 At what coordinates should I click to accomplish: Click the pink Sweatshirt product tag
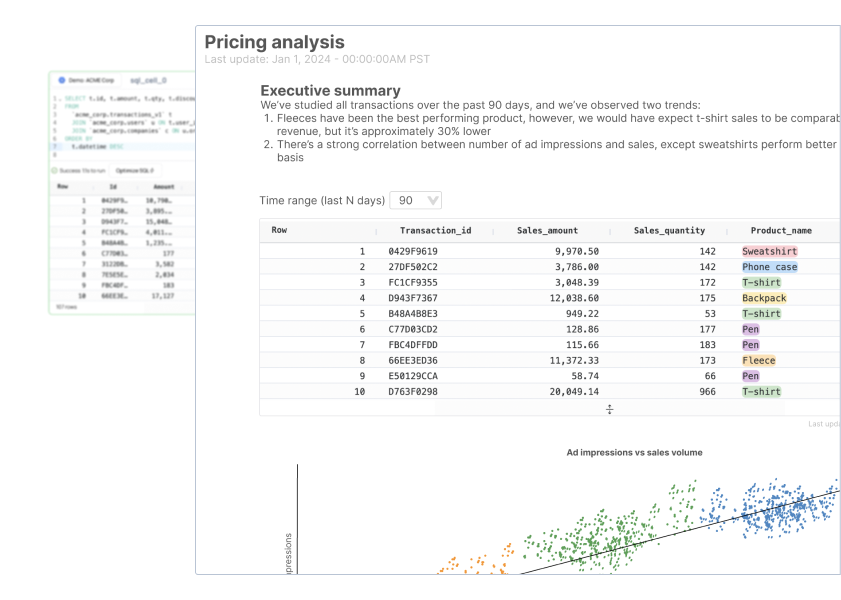[770, 252]
